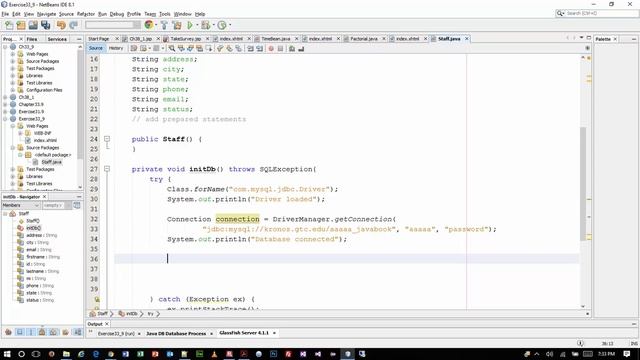Image resolution: width=640 pixels, height=360 pixels.
Task: Open the Refactor menu
Action: (x=86, y=14)
